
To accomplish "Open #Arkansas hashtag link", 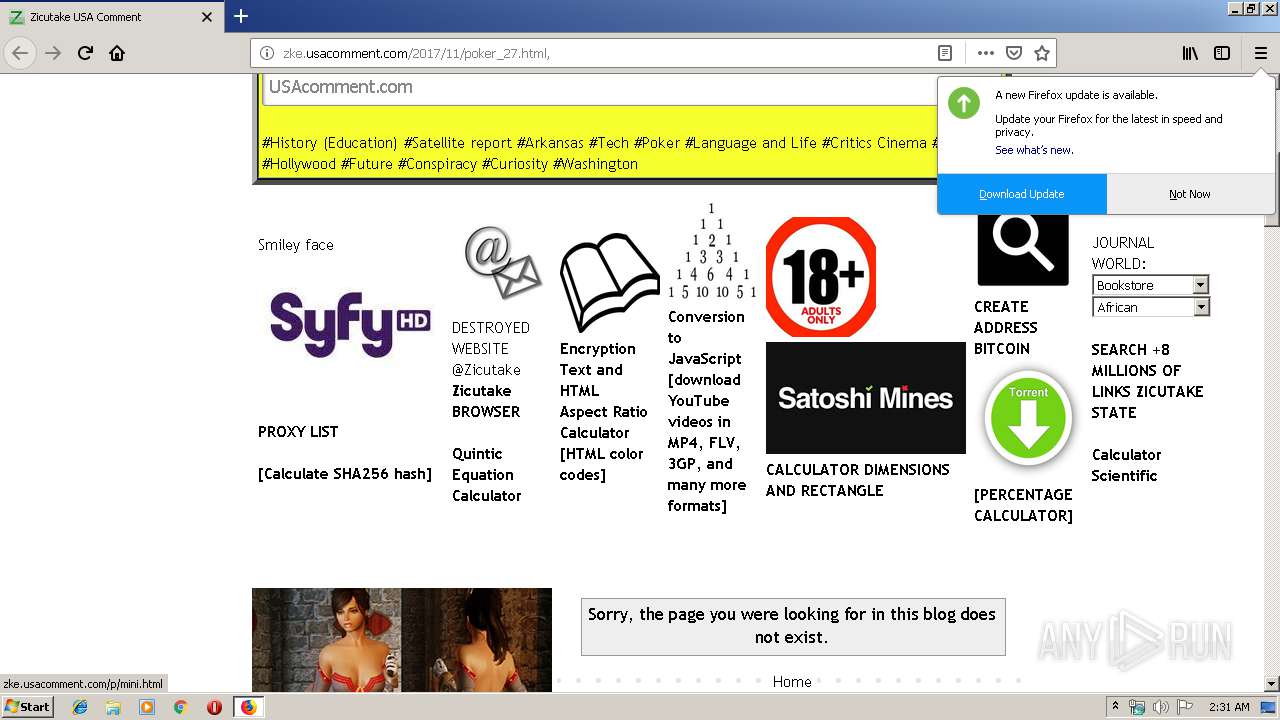I will 551,143.
